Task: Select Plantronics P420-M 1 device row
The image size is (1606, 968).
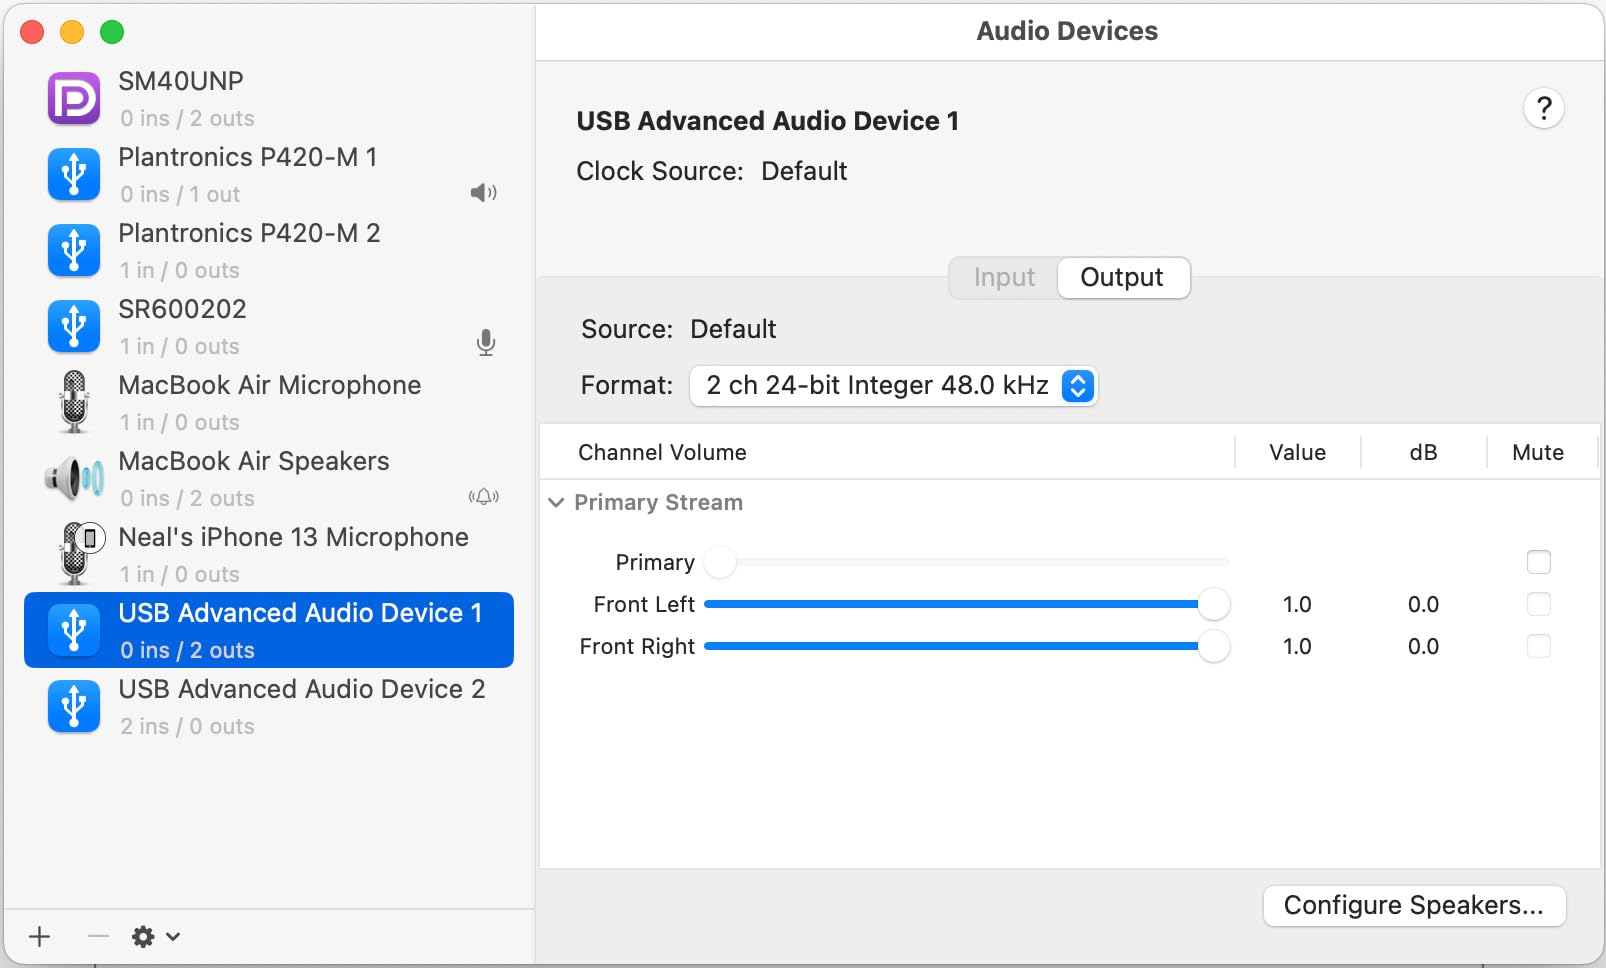Action: pos(269,174)
